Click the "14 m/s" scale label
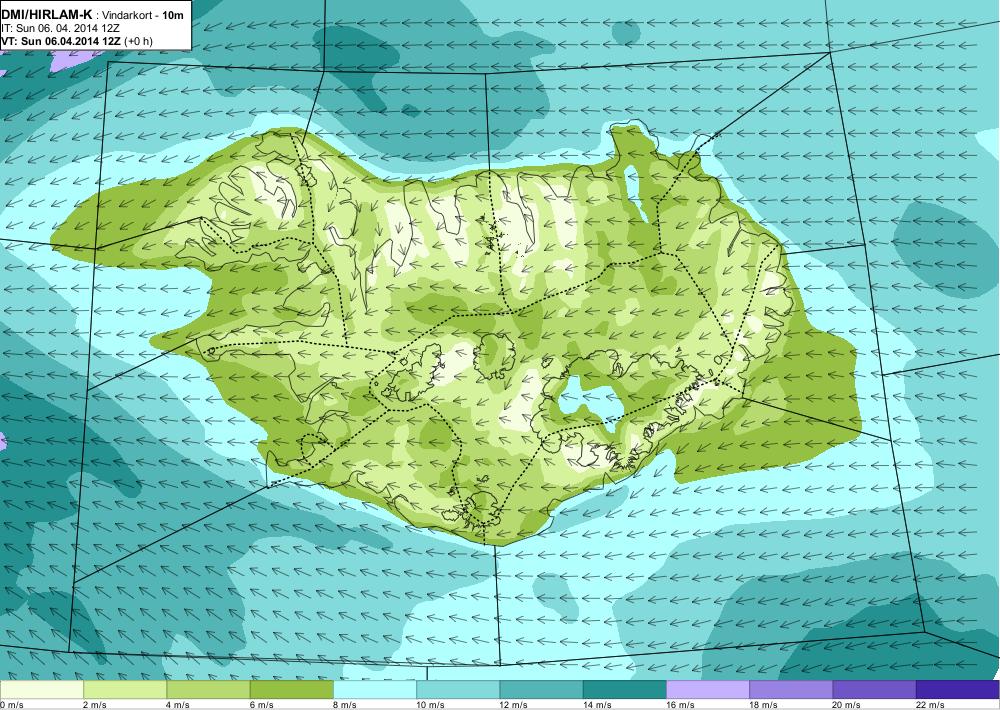The width and height of the screenshot is (1000, 710). [x=596, y=705]
